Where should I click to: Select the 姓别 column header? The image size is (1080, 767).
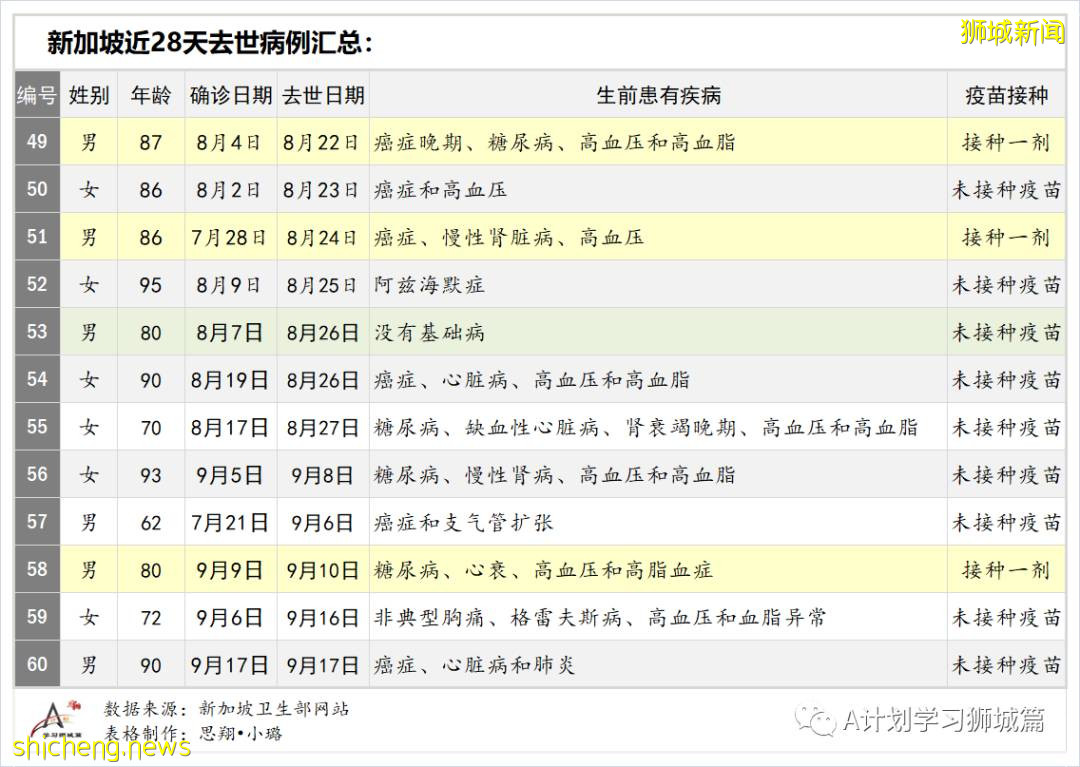(x=89, y=95)
